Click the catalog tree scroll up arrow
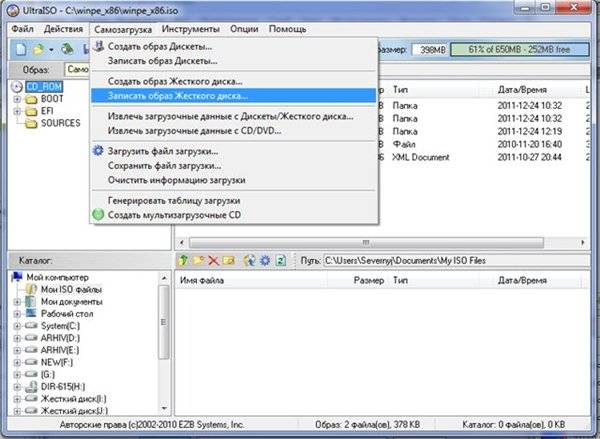 pyautogui.click(x=164, y=277)
